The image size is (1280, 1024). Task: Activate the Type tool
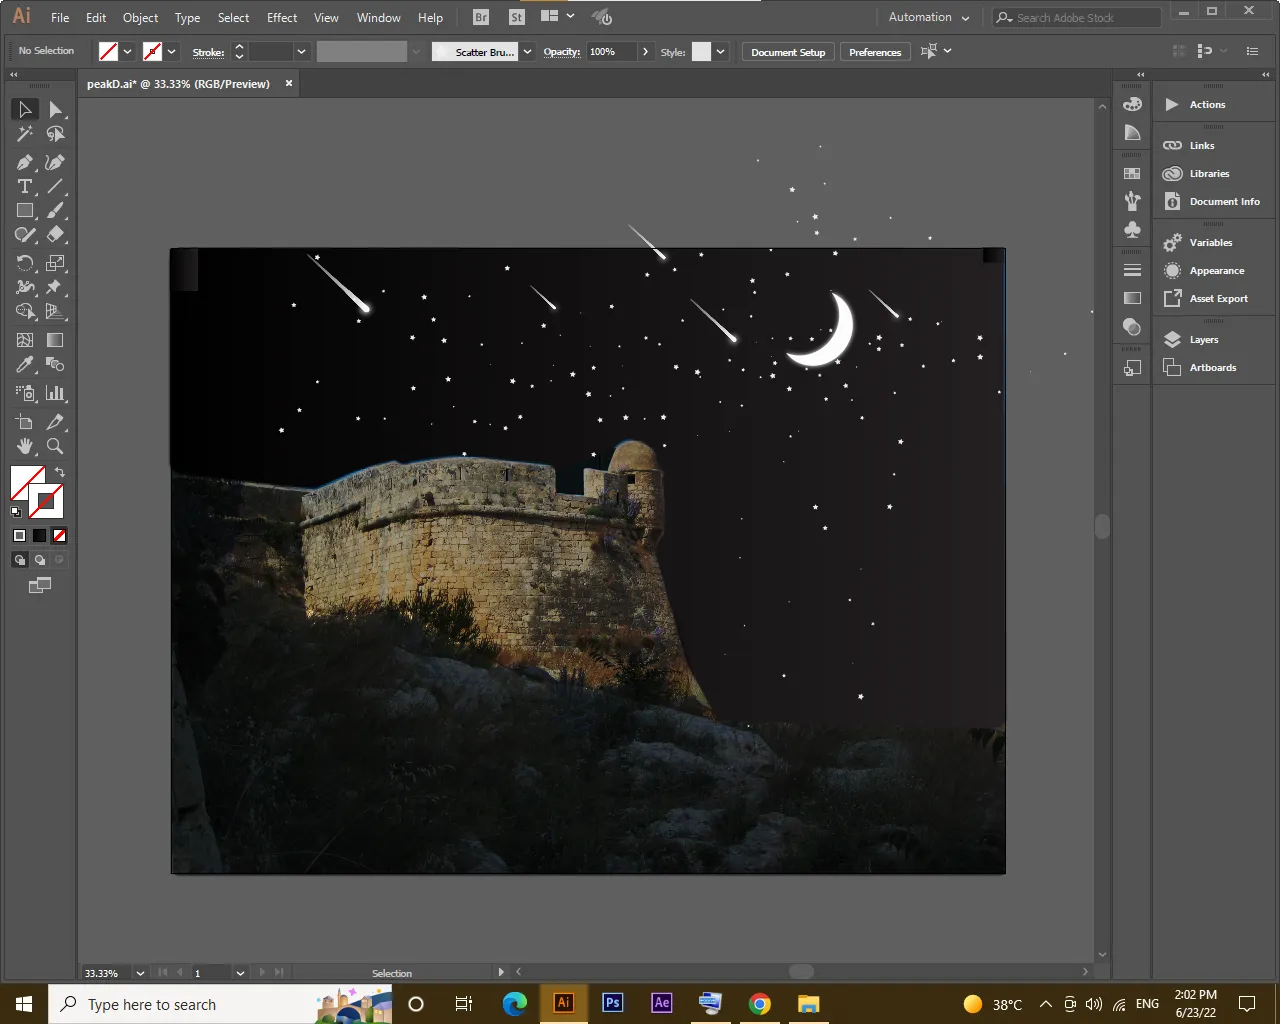(25, 187)
